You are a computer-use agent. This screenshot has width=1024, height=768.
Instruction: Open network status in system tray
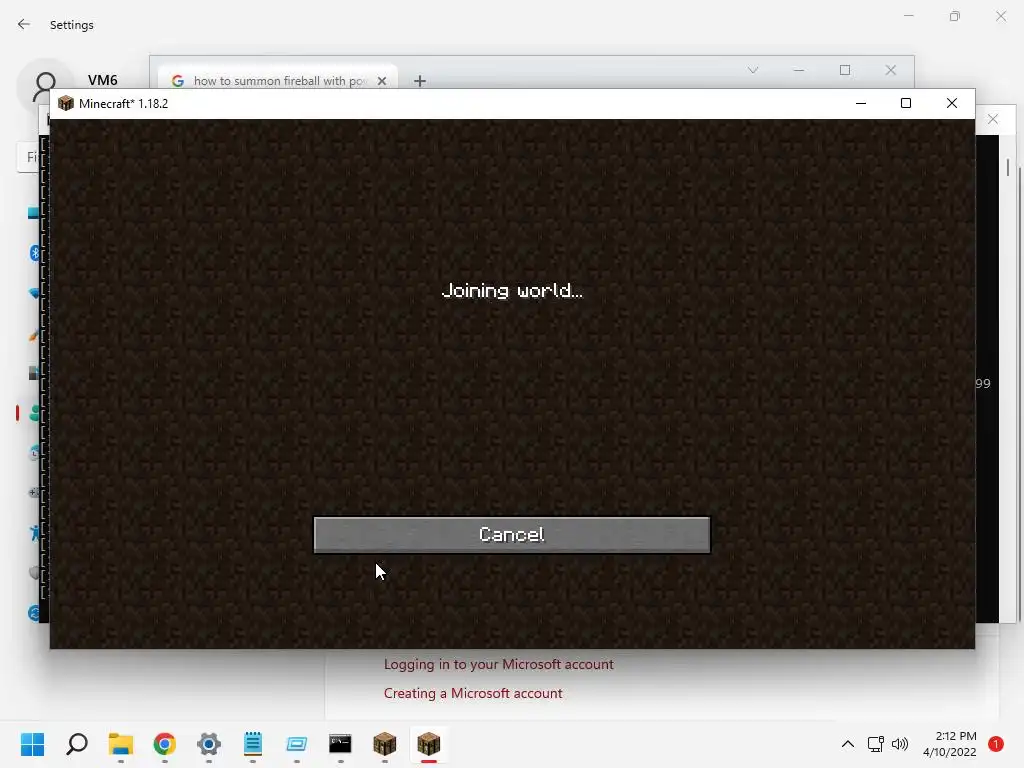[875, 744]
